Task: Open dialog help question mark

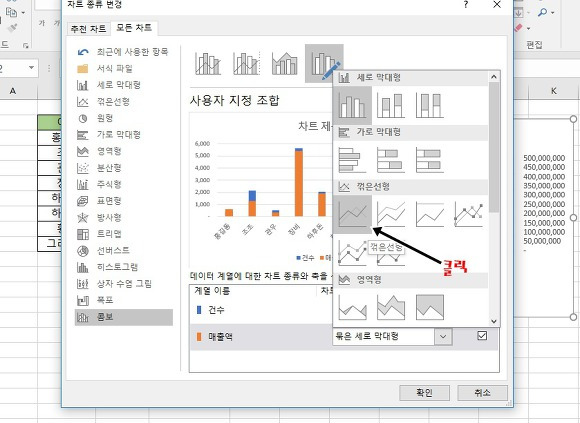Action: tap(466, 4)
